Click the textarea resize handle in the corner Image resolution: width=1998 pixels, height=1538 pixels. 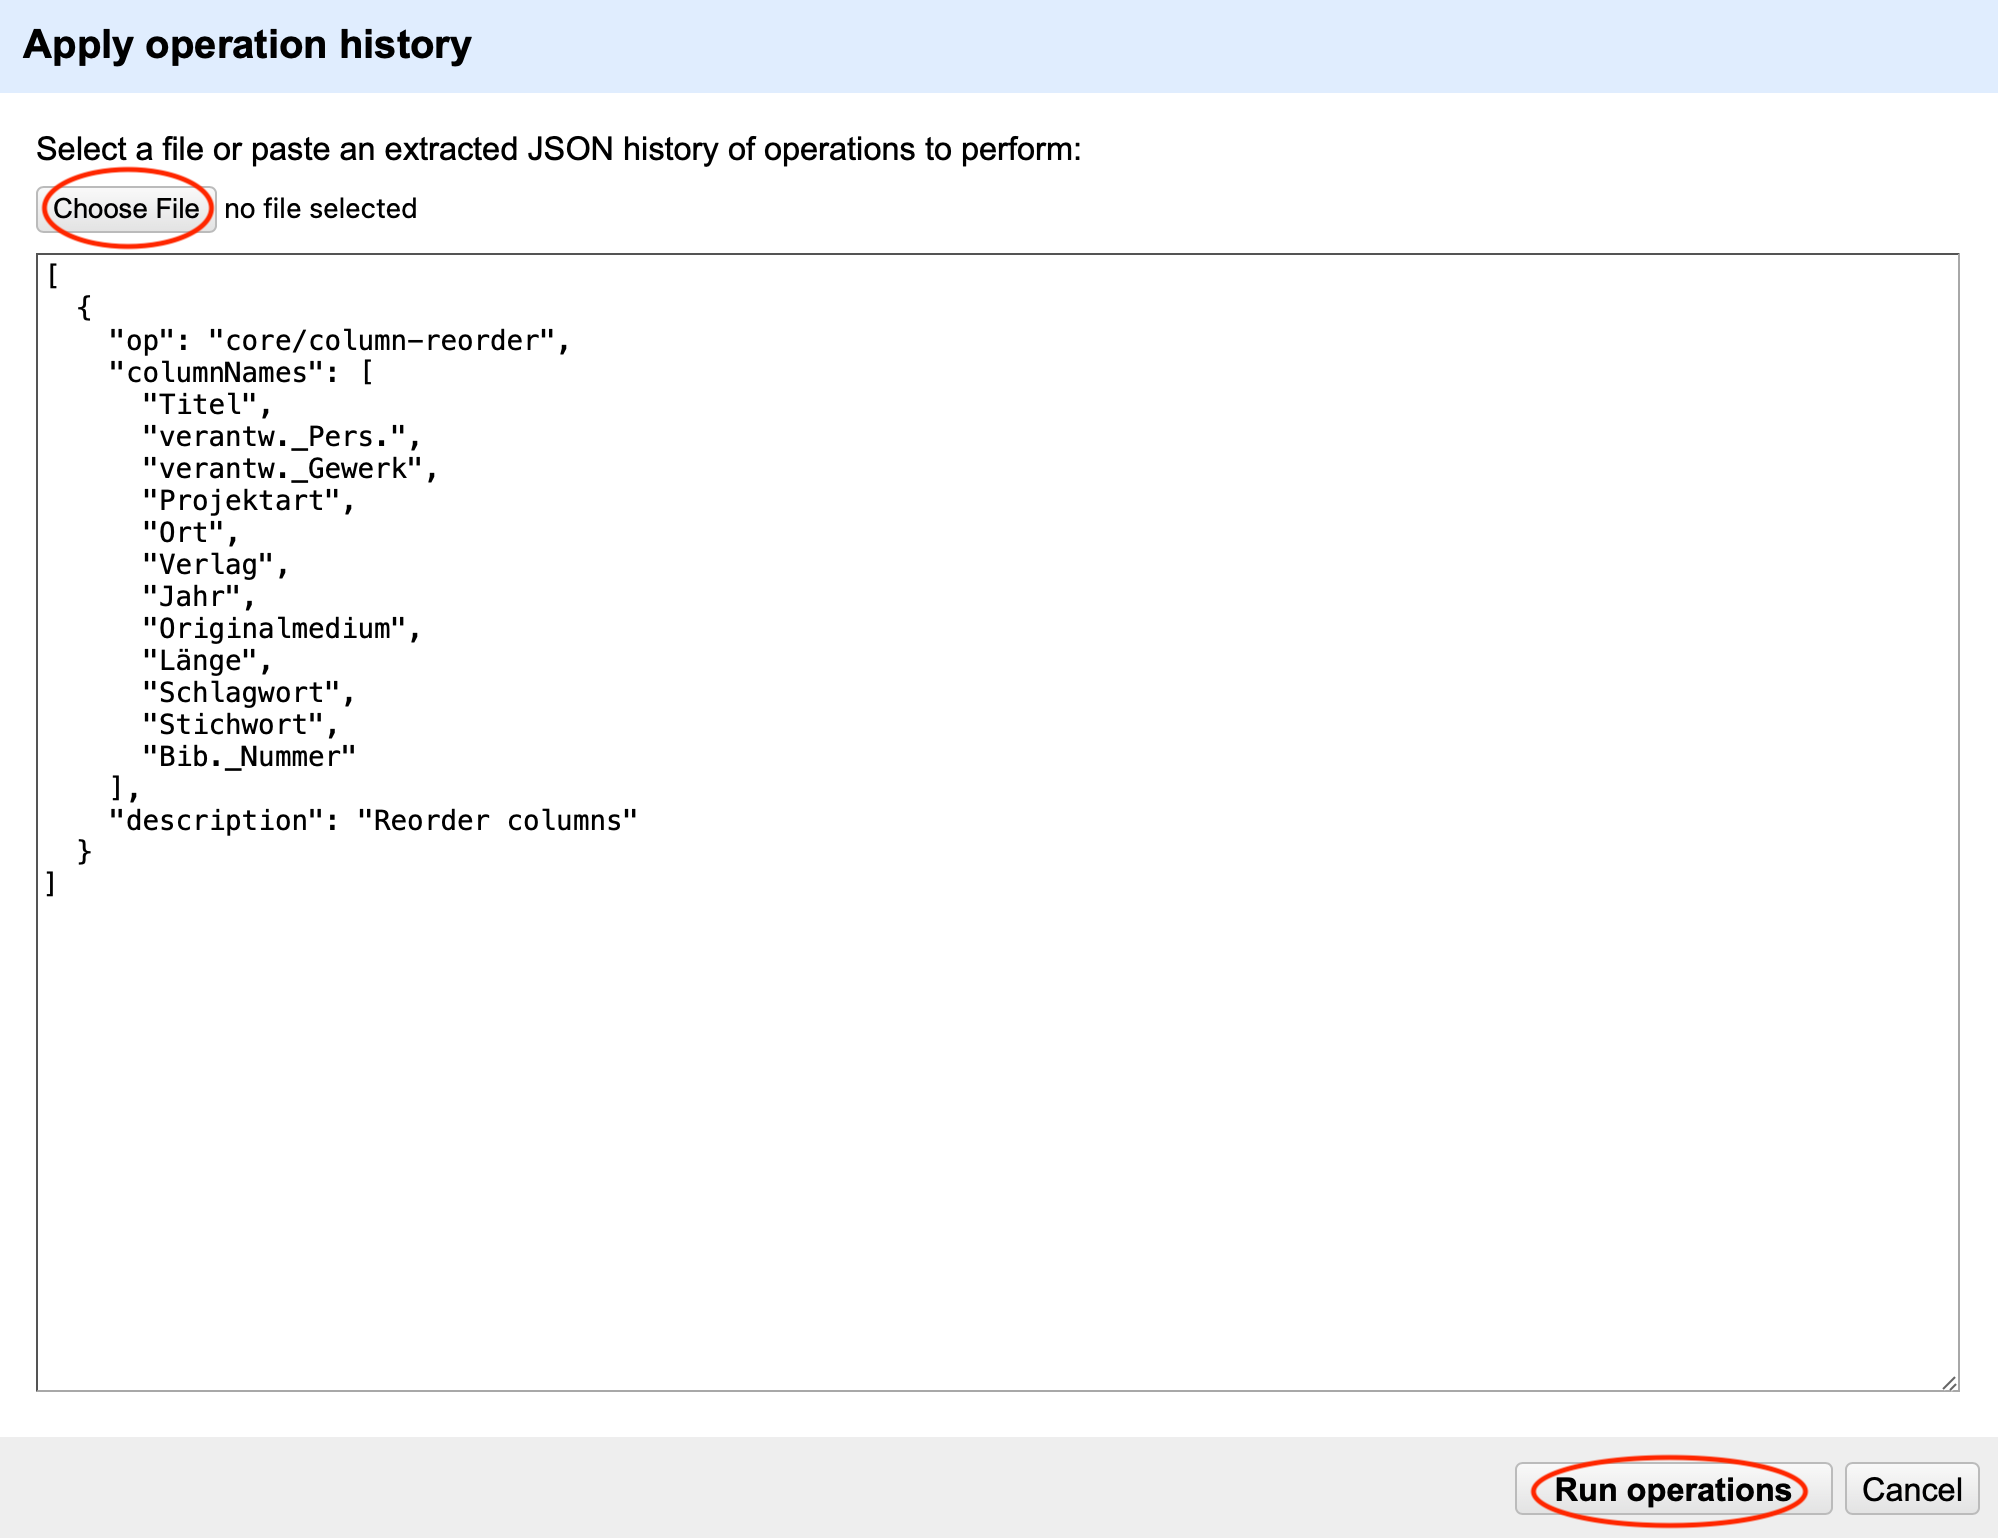tap(1949, 1382)
